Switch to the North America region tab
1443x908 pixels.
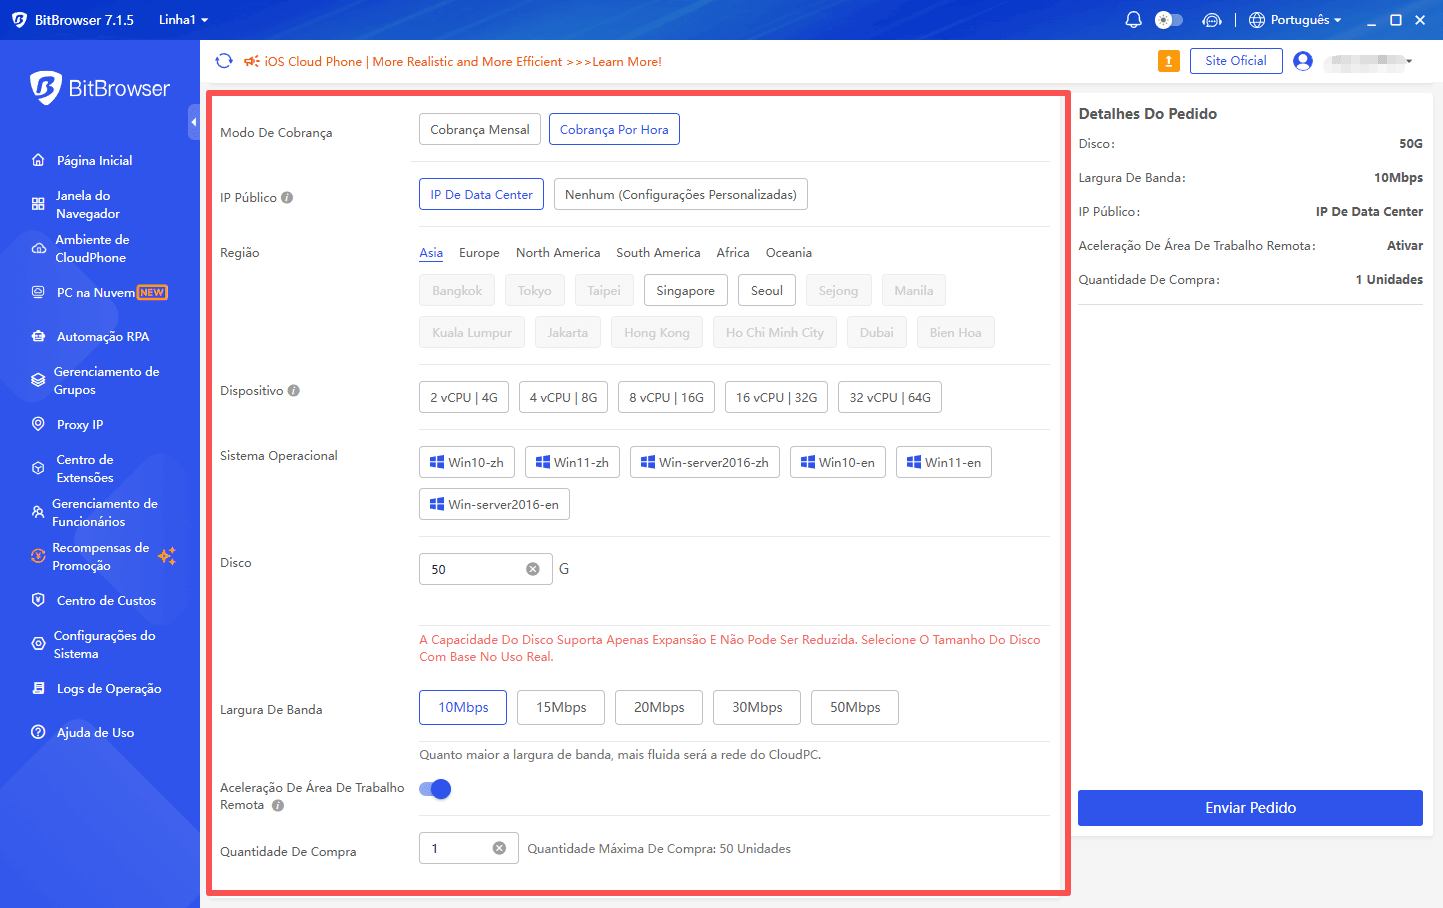(558, 253)
